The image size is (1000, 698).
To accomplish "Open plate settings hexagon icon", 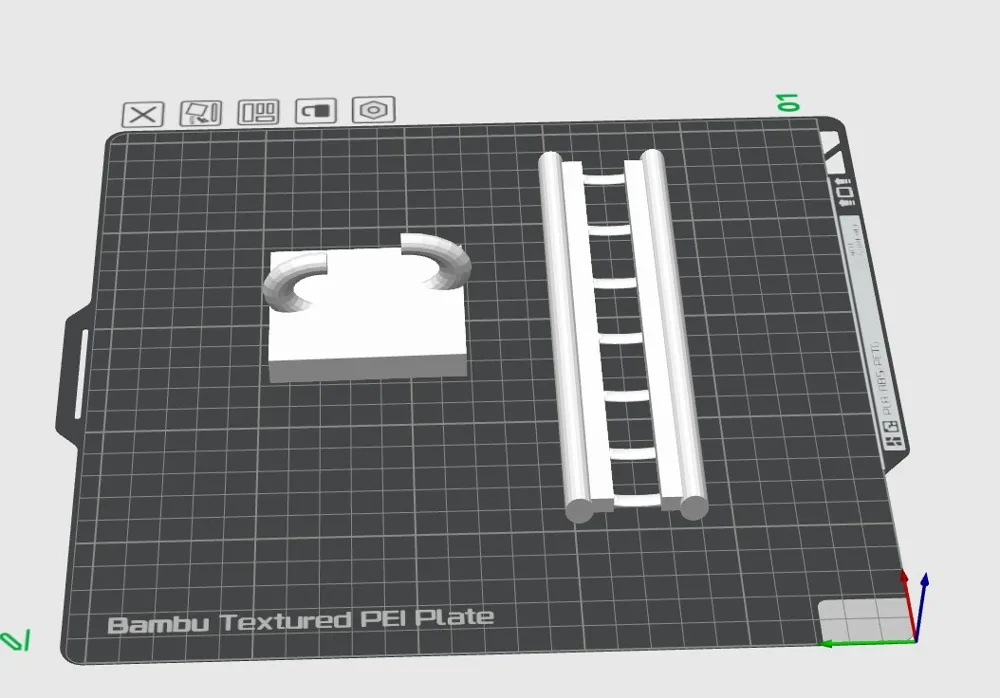I will click(374, 110).
